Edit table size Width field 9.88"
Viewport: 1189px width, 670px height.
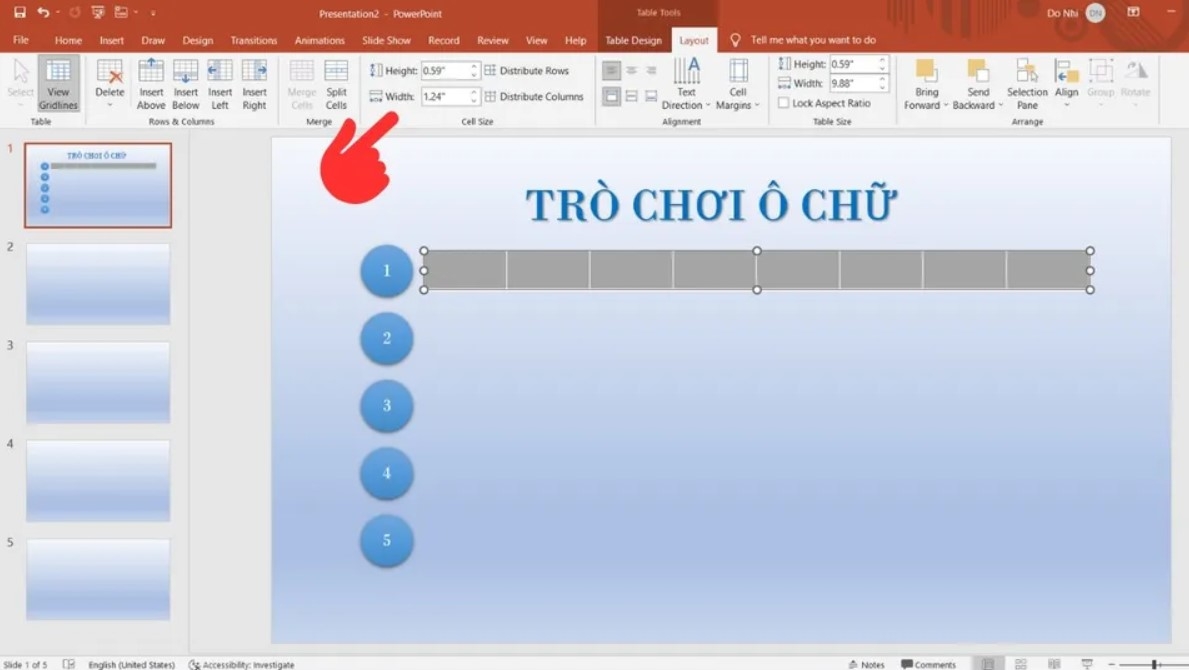[854, 83]
